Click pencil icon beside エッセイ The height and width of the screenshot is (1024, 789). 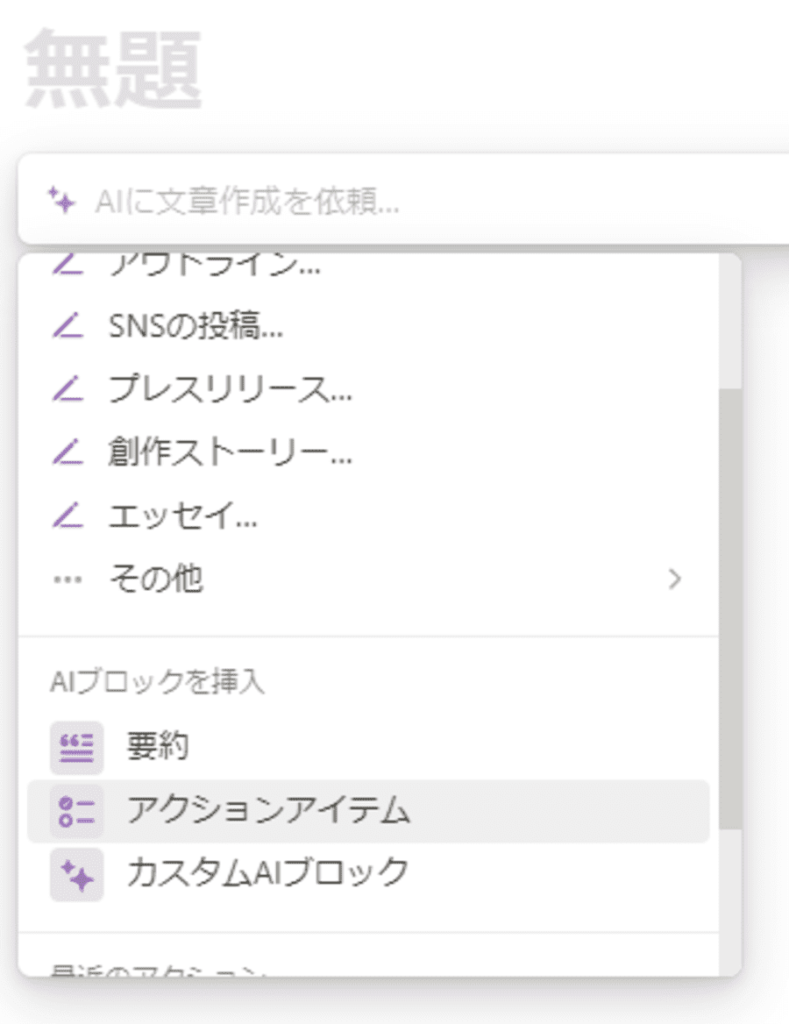click(x=68, y=515)
